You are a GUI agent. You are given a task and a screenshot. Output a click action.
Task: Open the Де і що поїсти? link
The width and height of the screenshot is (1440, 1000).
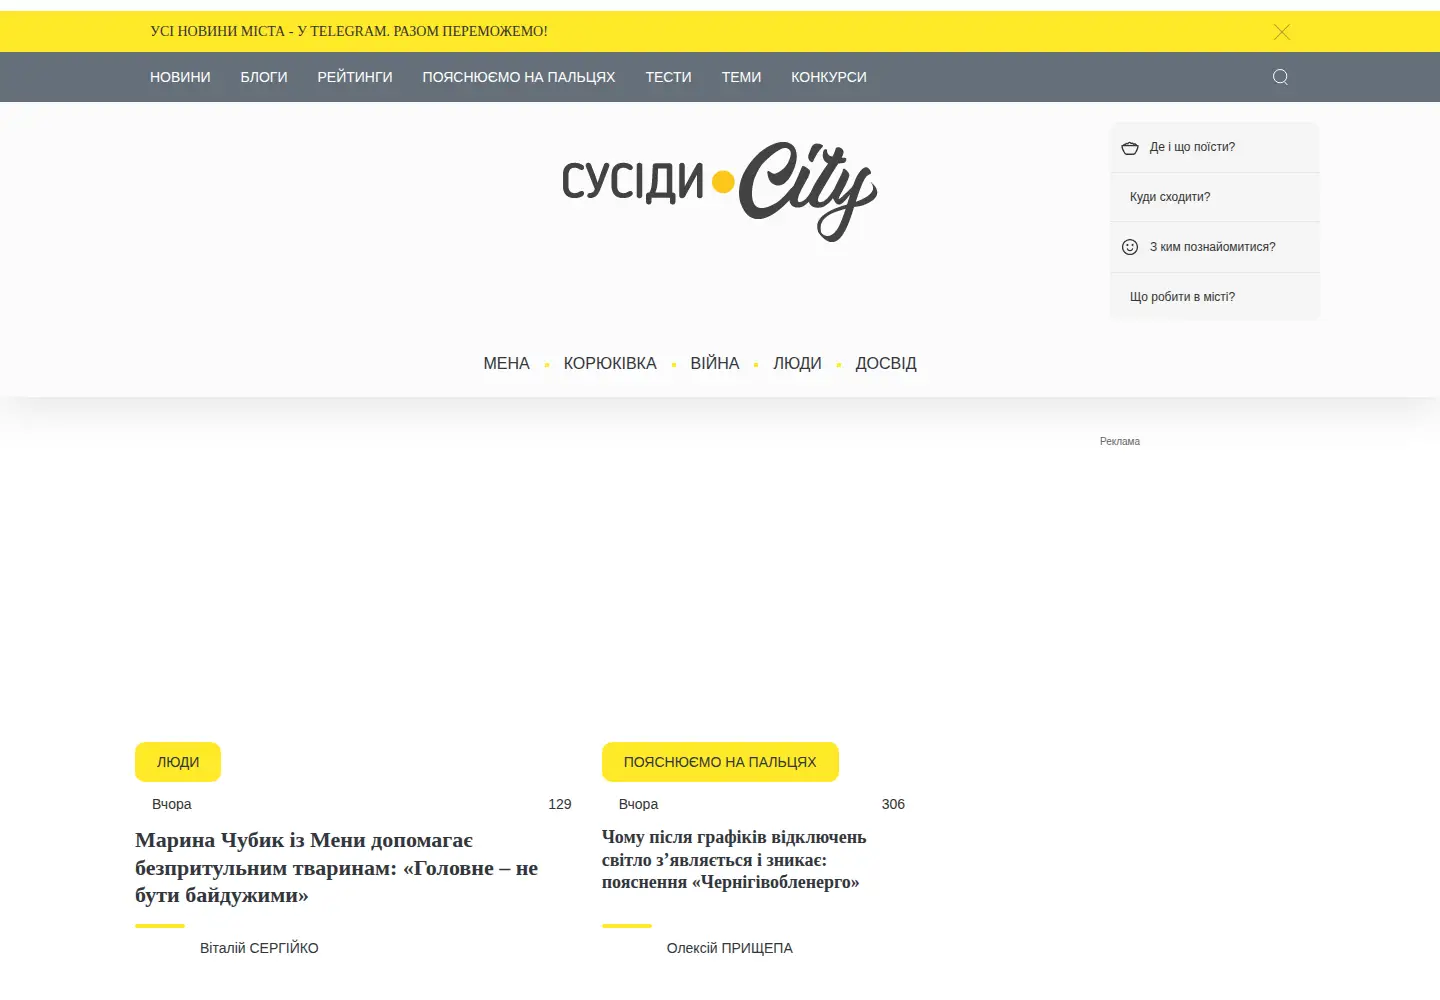[x=1192, y=147]
